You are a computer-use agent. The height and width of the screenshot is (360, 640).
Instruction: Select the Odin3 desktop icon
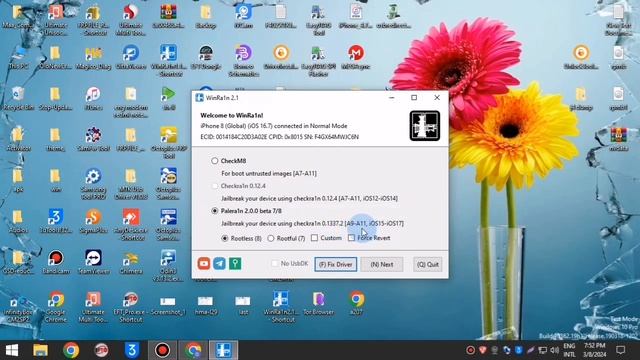pos(168,265)
